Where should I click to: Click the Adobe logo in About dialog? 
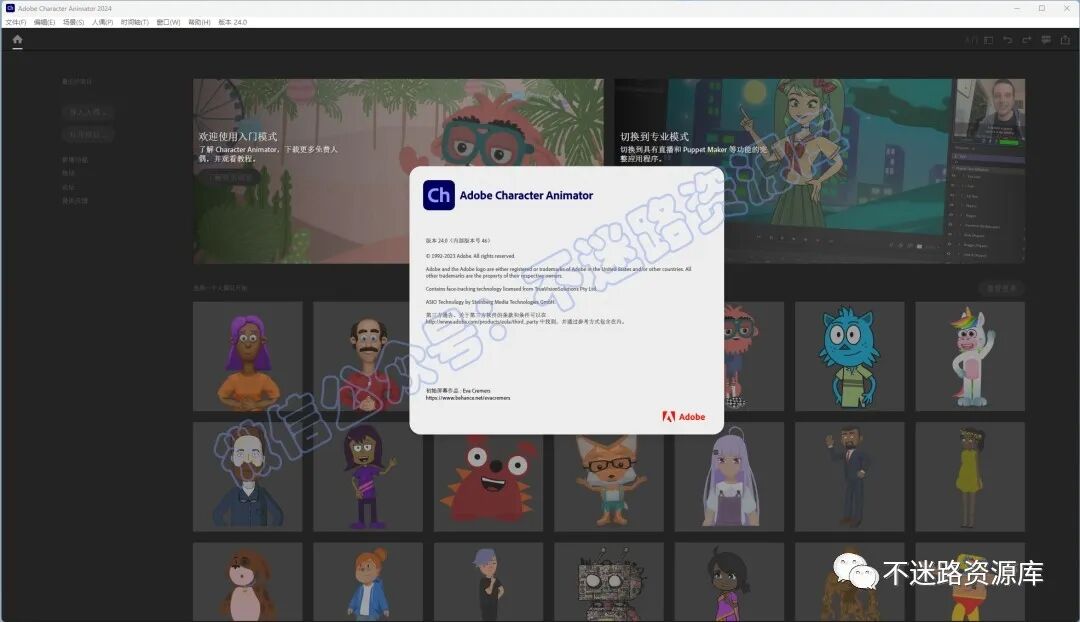click(x=683, y=417)
